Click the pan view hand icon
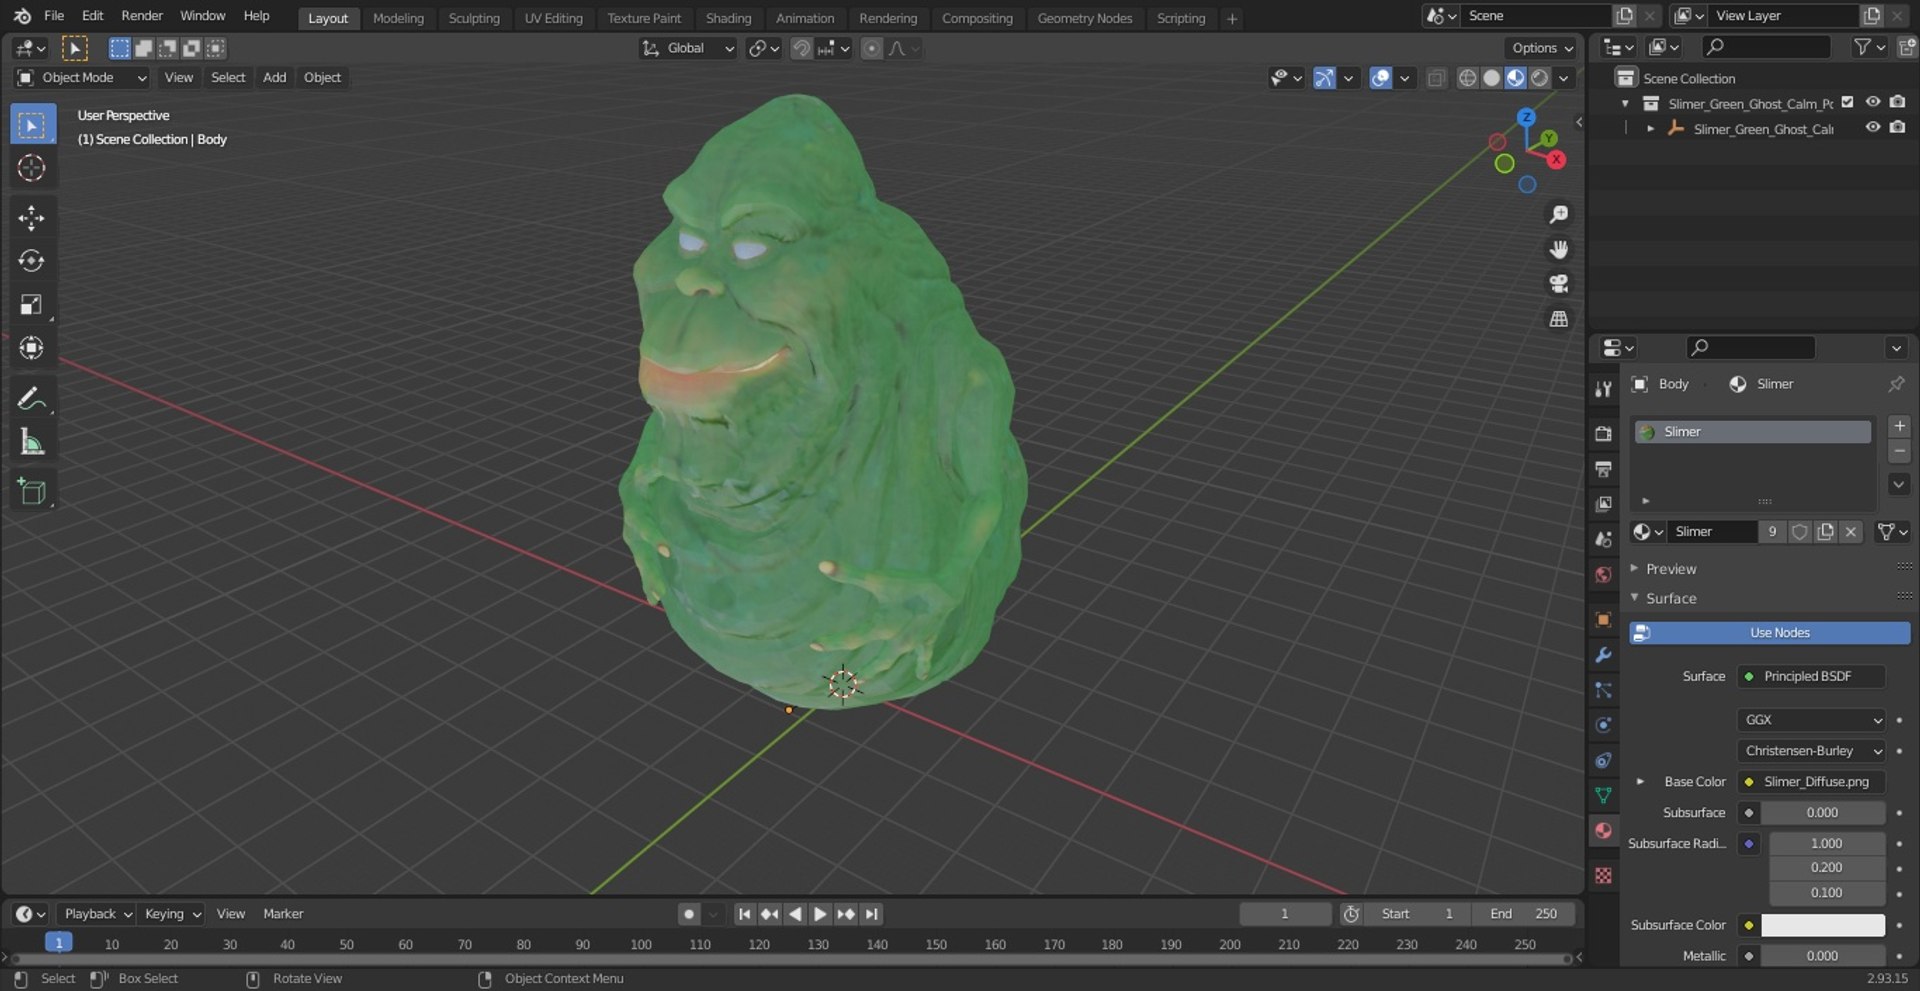Image resolution: width=1920 pixels, height=991 pixels. coord(1558,249)
